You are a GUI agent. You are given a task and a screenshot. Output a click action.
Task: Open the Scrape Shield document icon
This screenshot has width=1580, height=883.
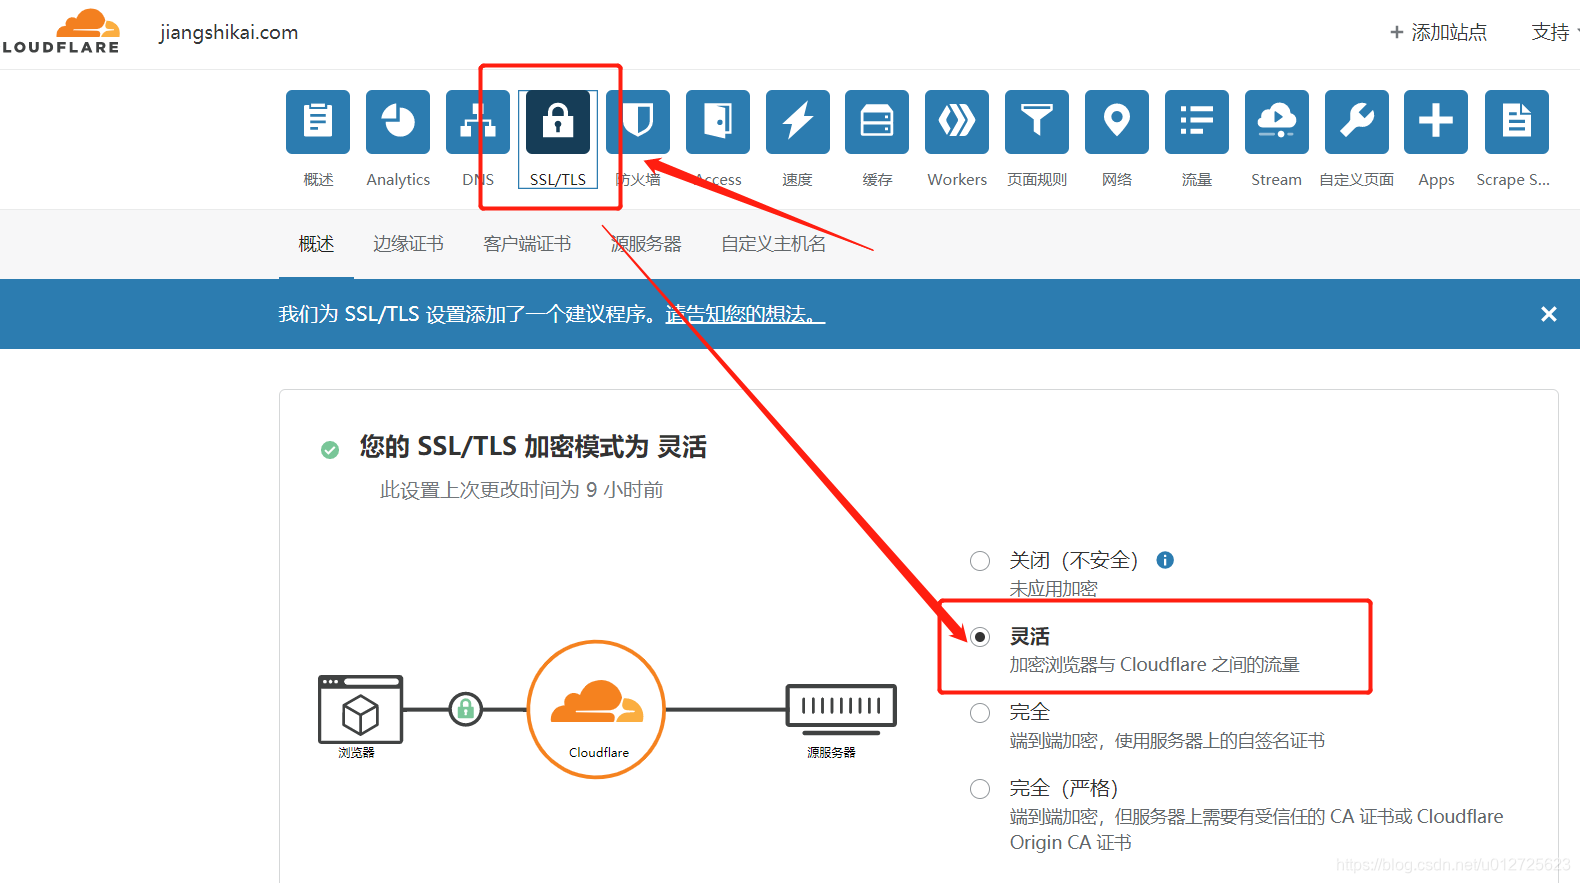[x=1517, y=122]
